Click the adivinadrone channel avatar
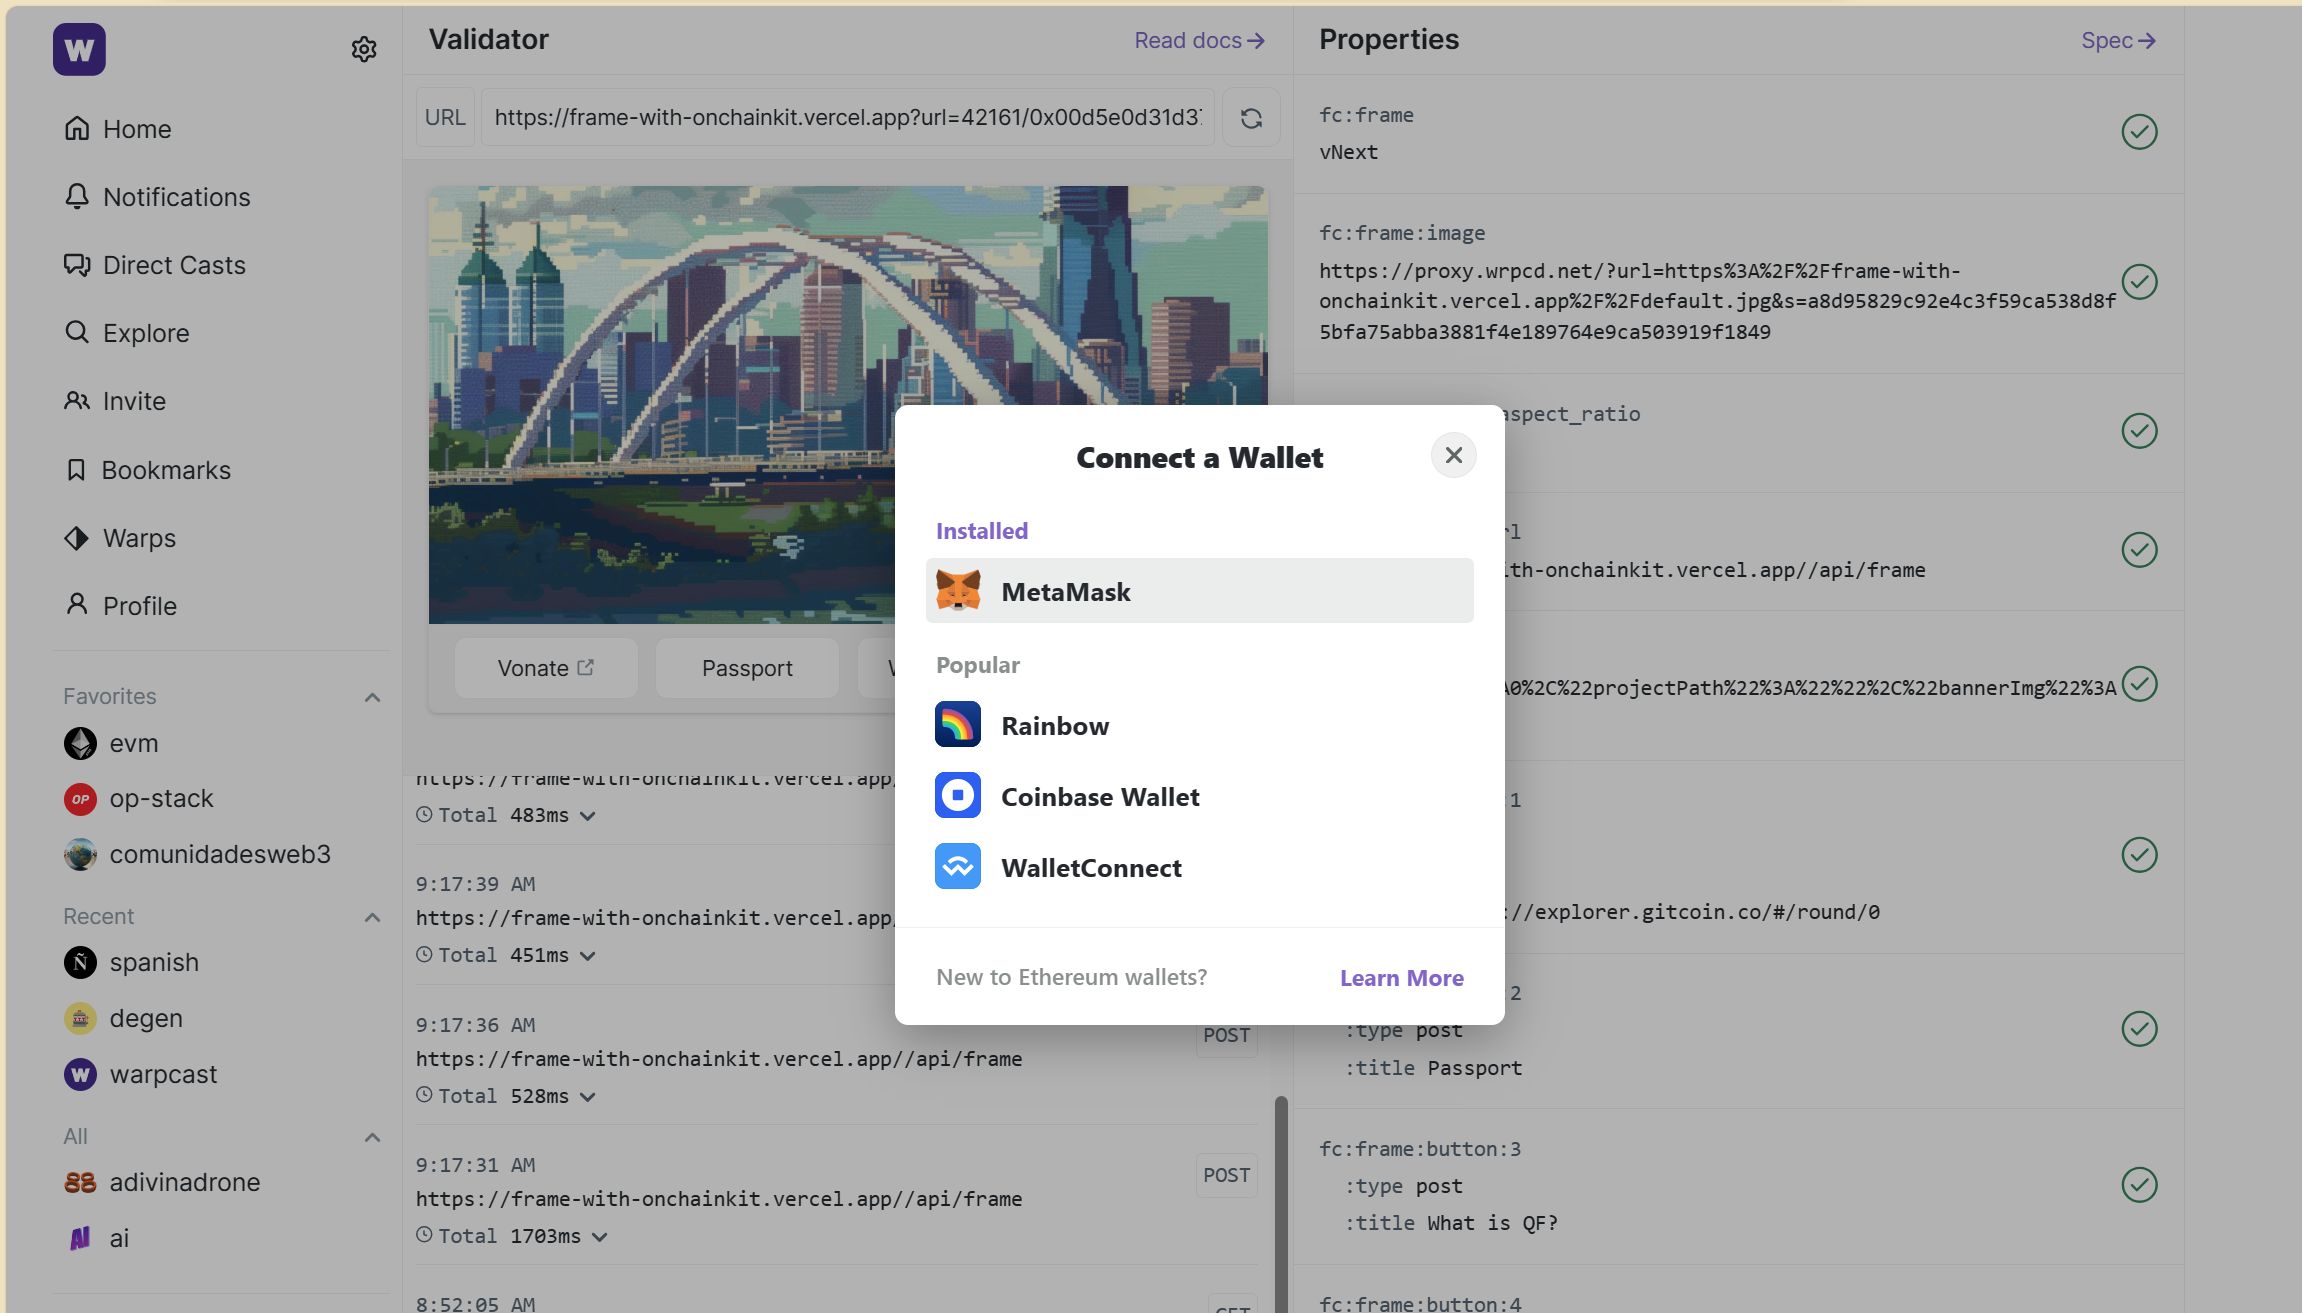Viewport: 2302px width, 1313px height. pos(80,1183)
